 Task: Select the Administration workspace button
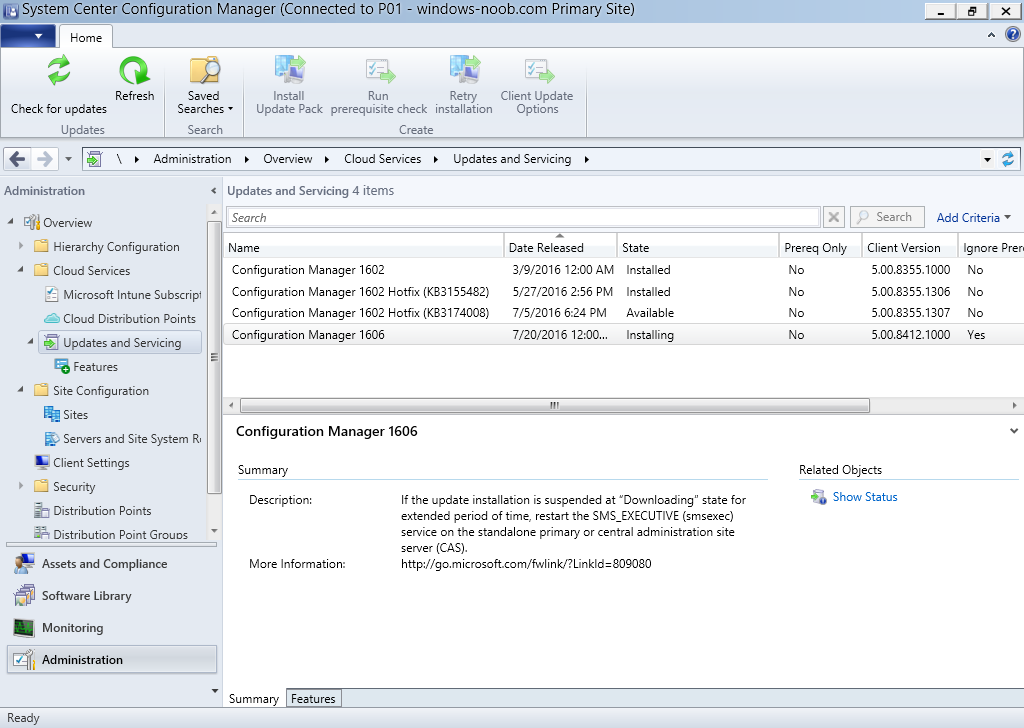[x=112, y=659]
